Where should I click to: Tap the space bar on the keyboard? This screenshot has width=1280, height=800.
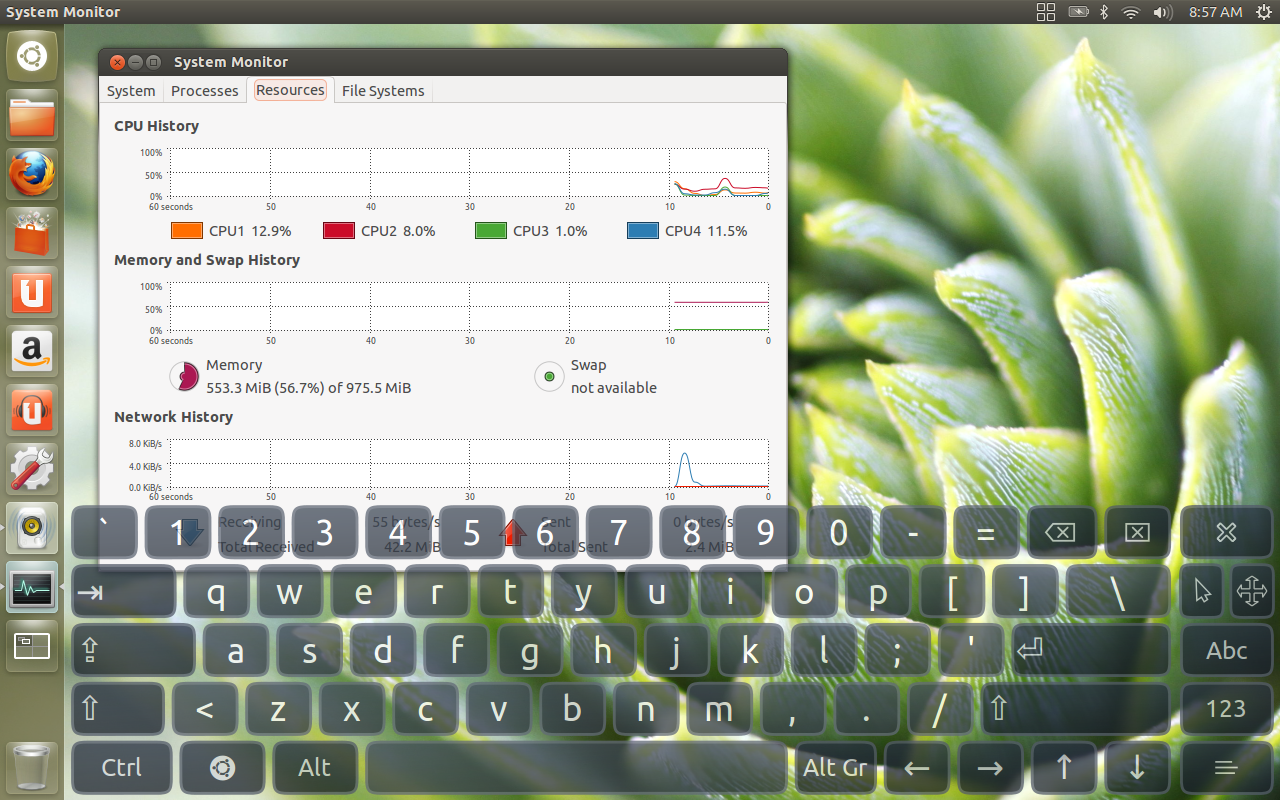pyautogui.click(x=576, y=768)
